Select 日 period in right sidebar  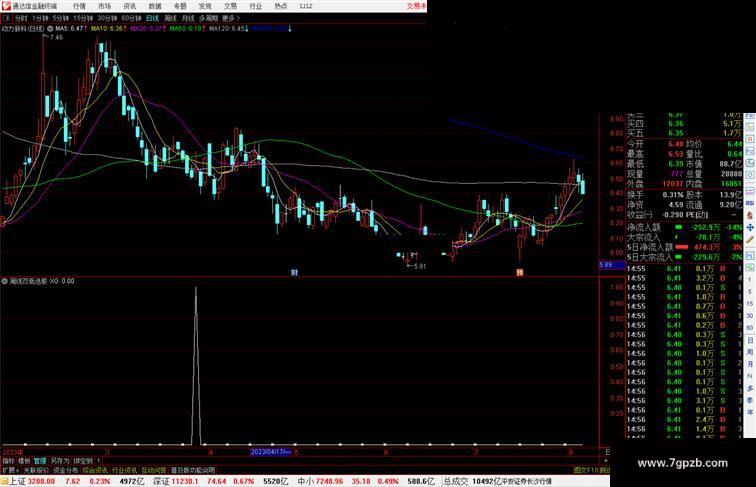point(750,340)
